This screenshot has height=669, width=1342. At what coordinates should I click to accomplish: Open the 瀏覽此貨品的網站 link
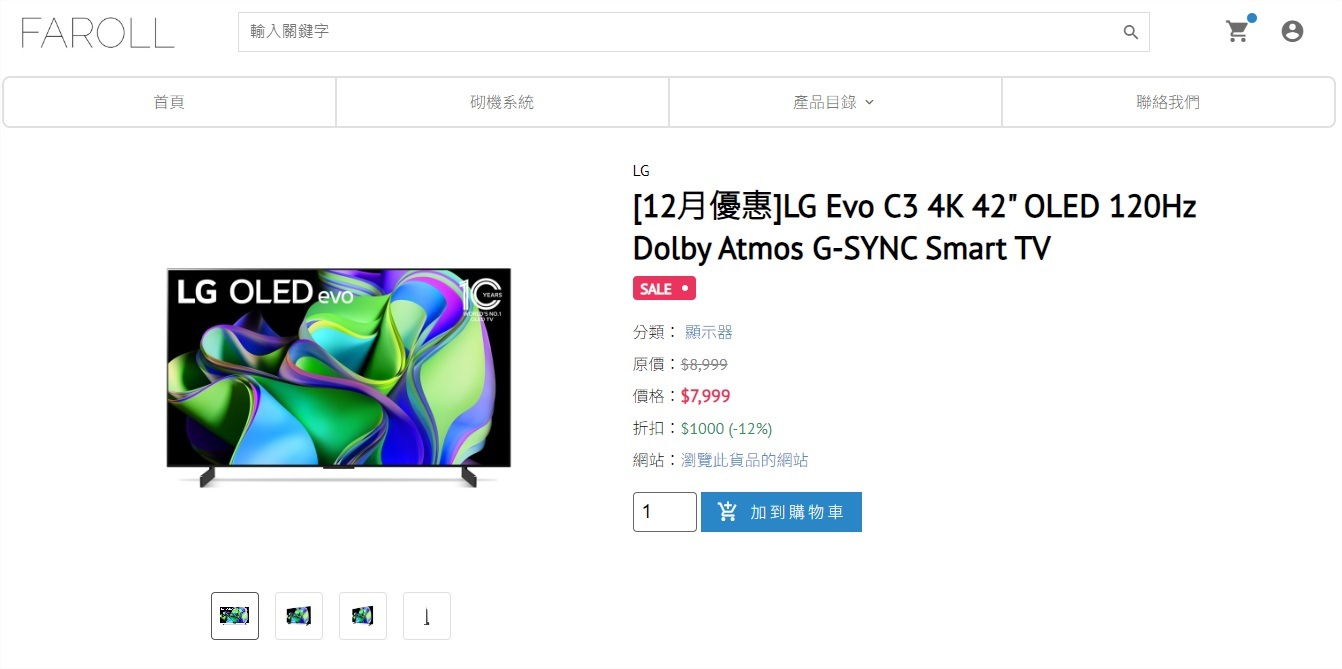(745, 460)
